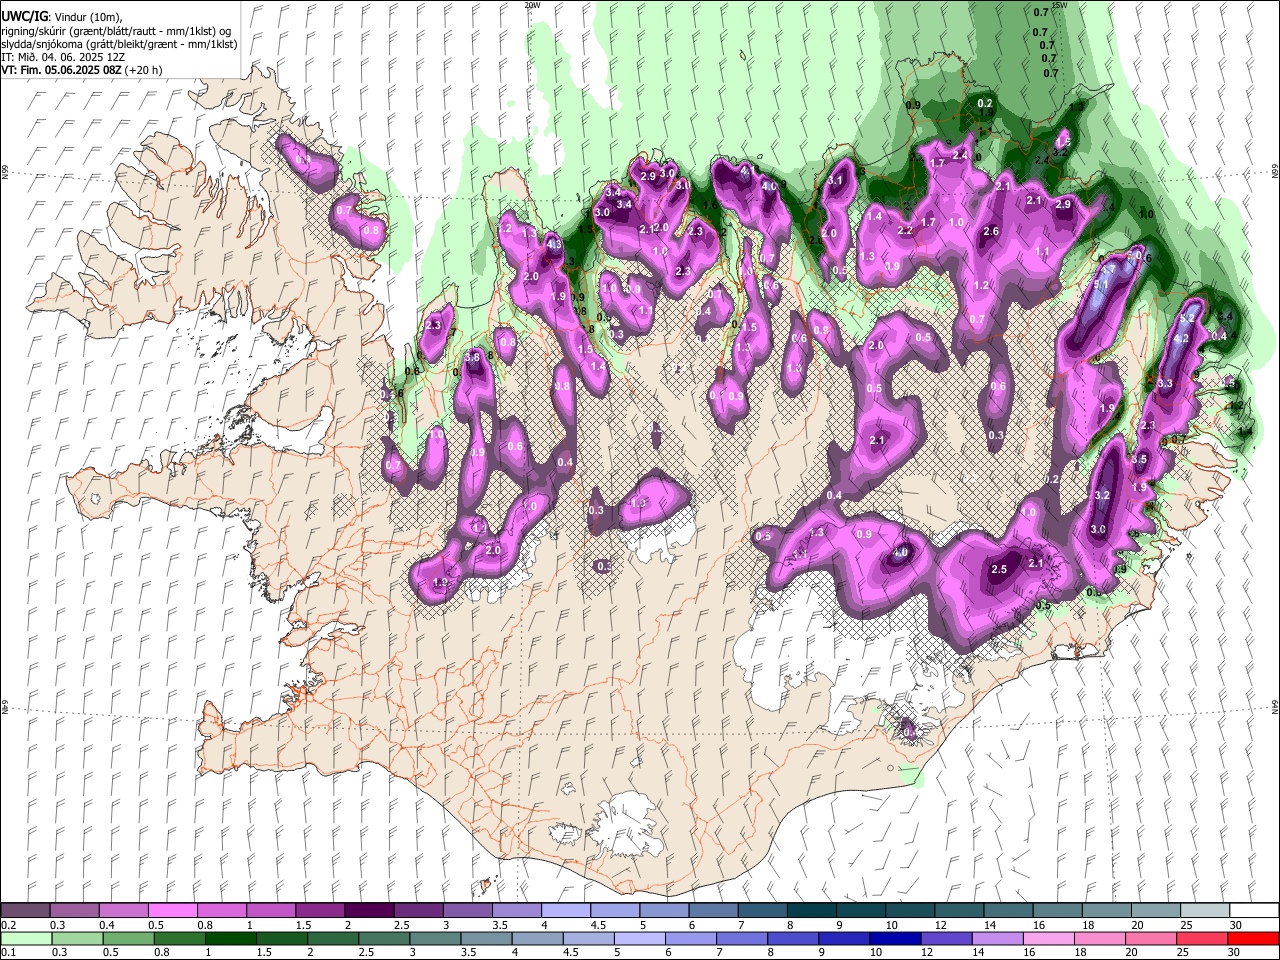Click the '5.2' precipitation value on the map

pyautogui.click(x=1188, y=318)
